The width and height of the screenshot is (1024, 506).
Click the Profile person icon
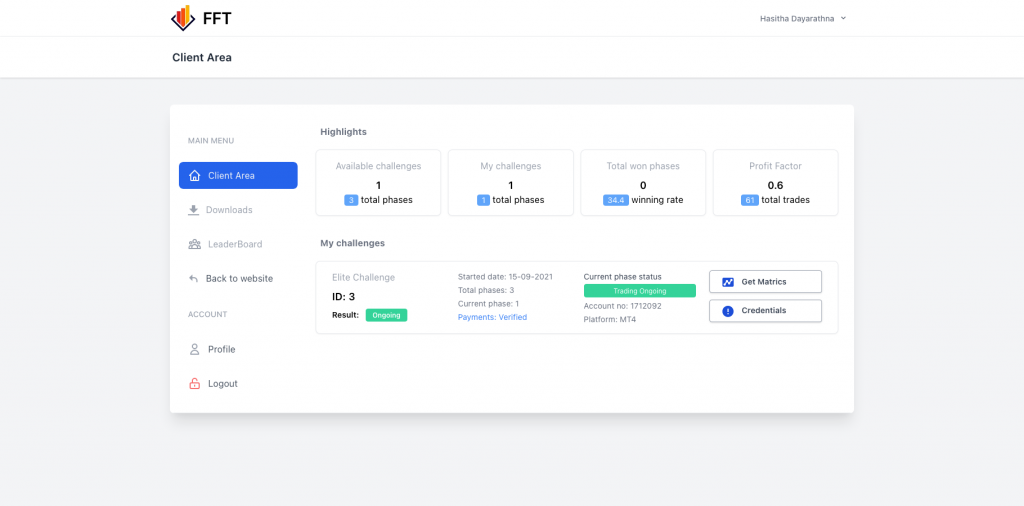point(194,349)
